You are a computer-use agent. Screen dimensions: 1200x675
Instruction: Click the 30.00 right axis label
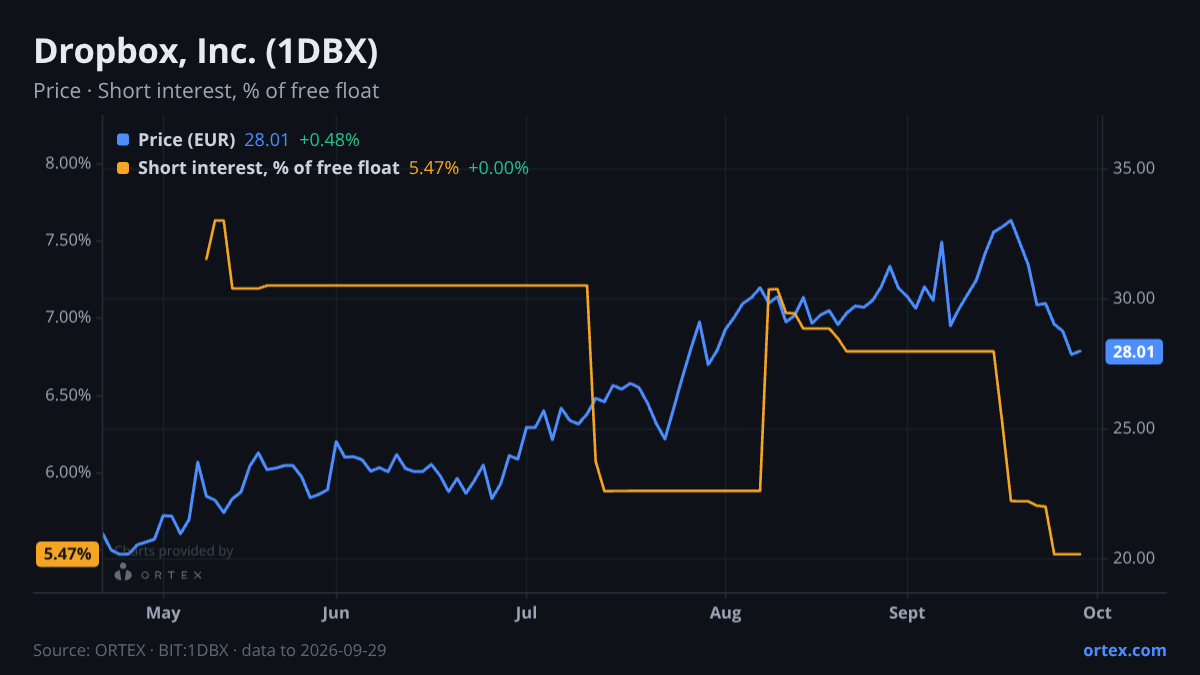point(1134,298)
